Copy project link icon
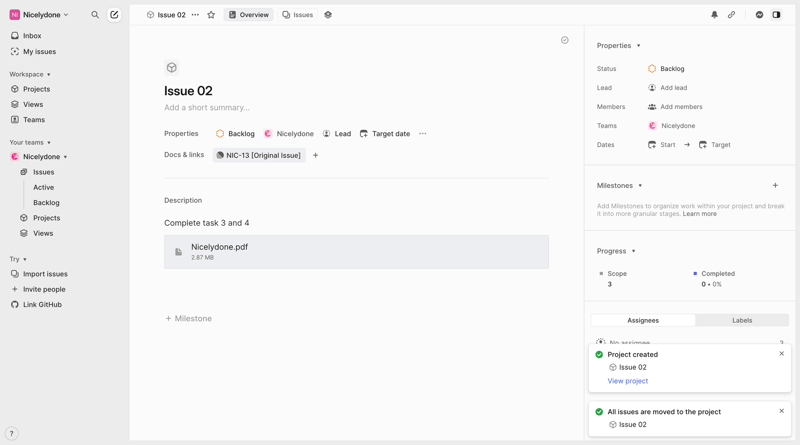The height and width of the screenshot is (445, 800). click(731, 15)
